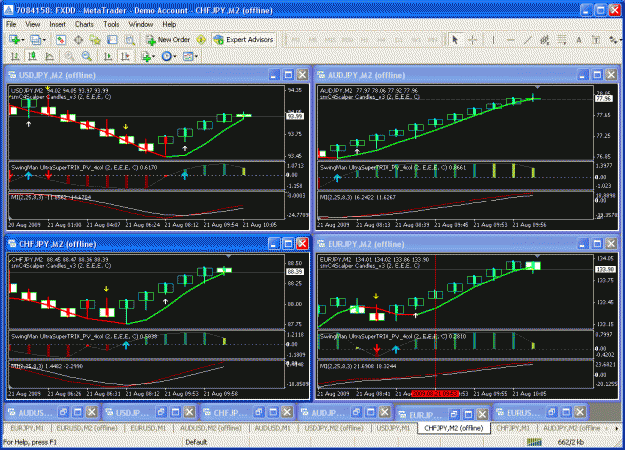The image size is (625, 450).
Task: Select the Vertical Line drawing tool
Action: [x=493, y=40]
